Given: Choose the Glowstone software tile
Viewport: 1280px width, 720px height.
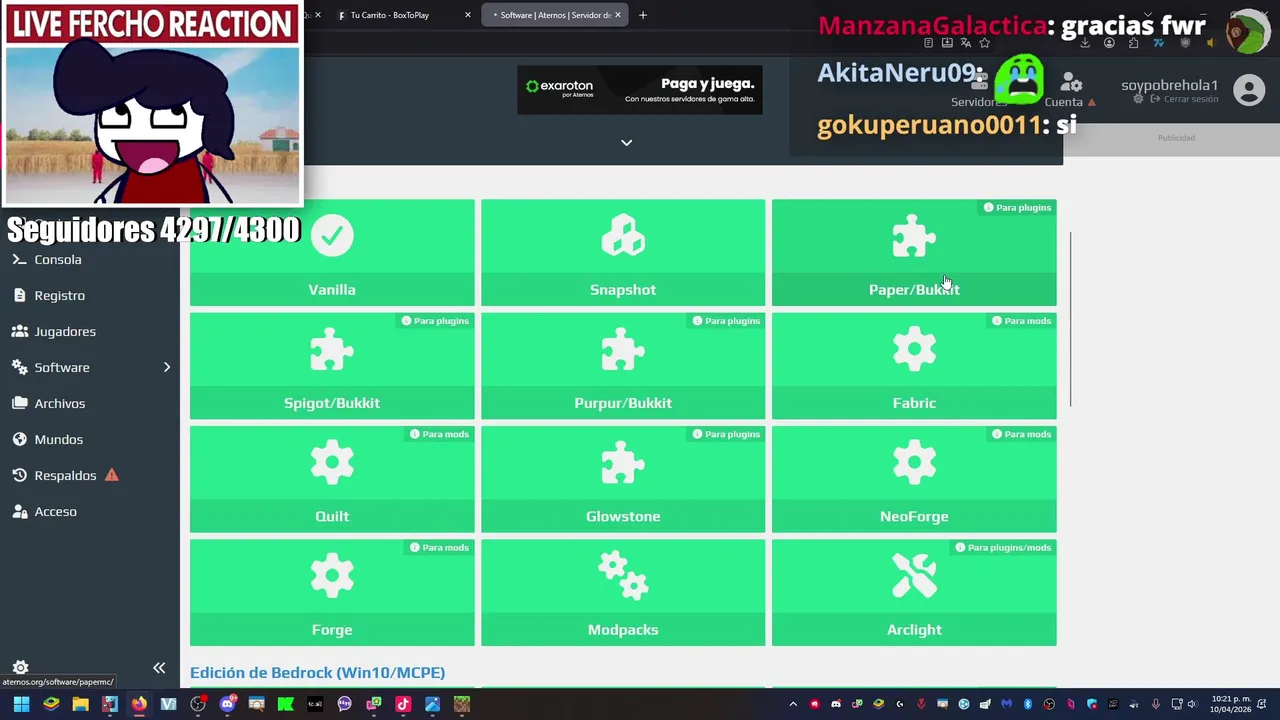Looking at the screenshot, I should (623, 479).
